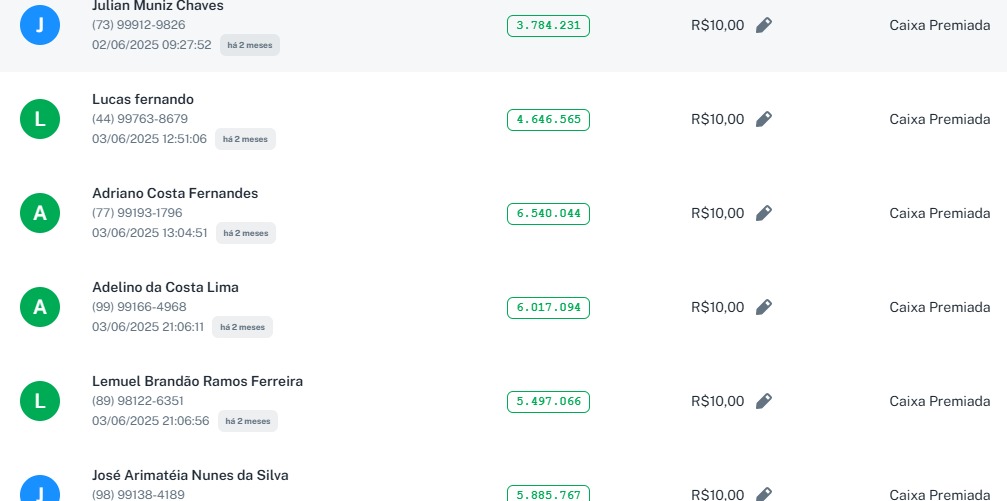Click edit pencil next to Julian Muniz Chaves' R$10,00
Screen dimensions: 1007x501
[x=764, y=25]
